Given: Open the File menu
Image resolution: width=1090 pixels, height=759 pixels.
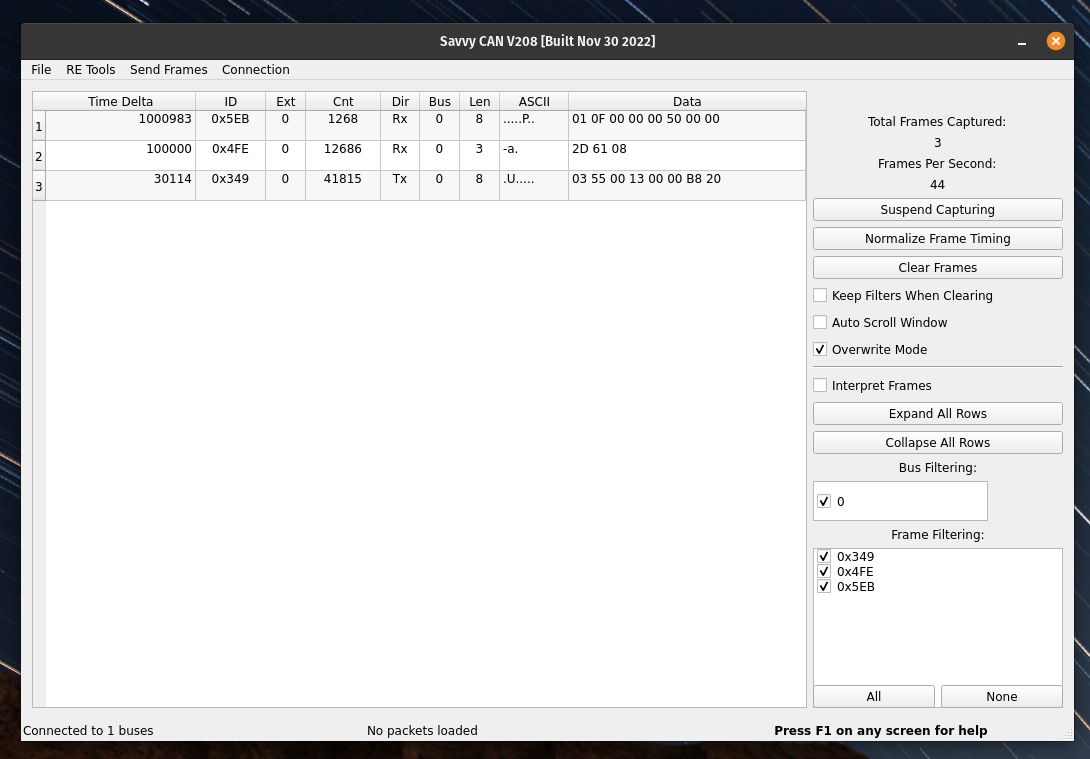Looking at the screenshot, I should 41,70.
